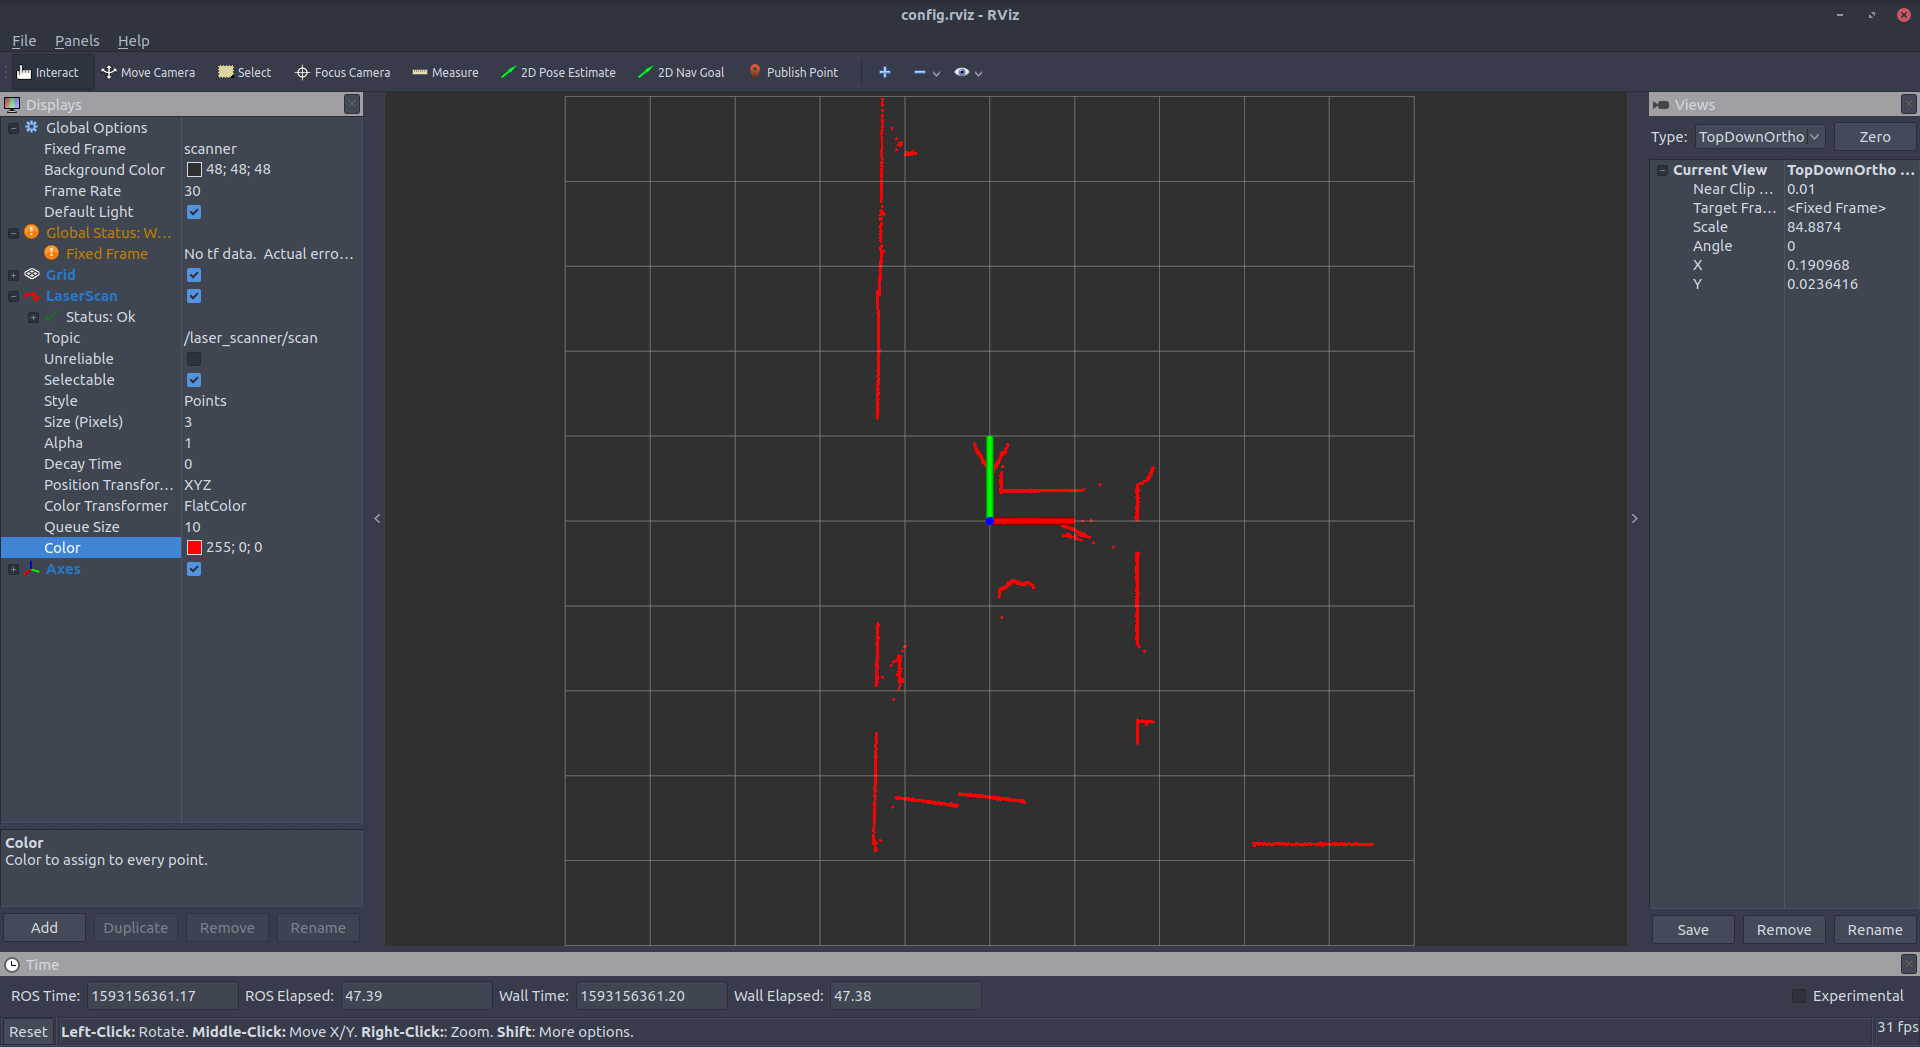1920x1047 pixels.
Task: Select the 2D Pose Estimate tool
Action: pos(558,72)
